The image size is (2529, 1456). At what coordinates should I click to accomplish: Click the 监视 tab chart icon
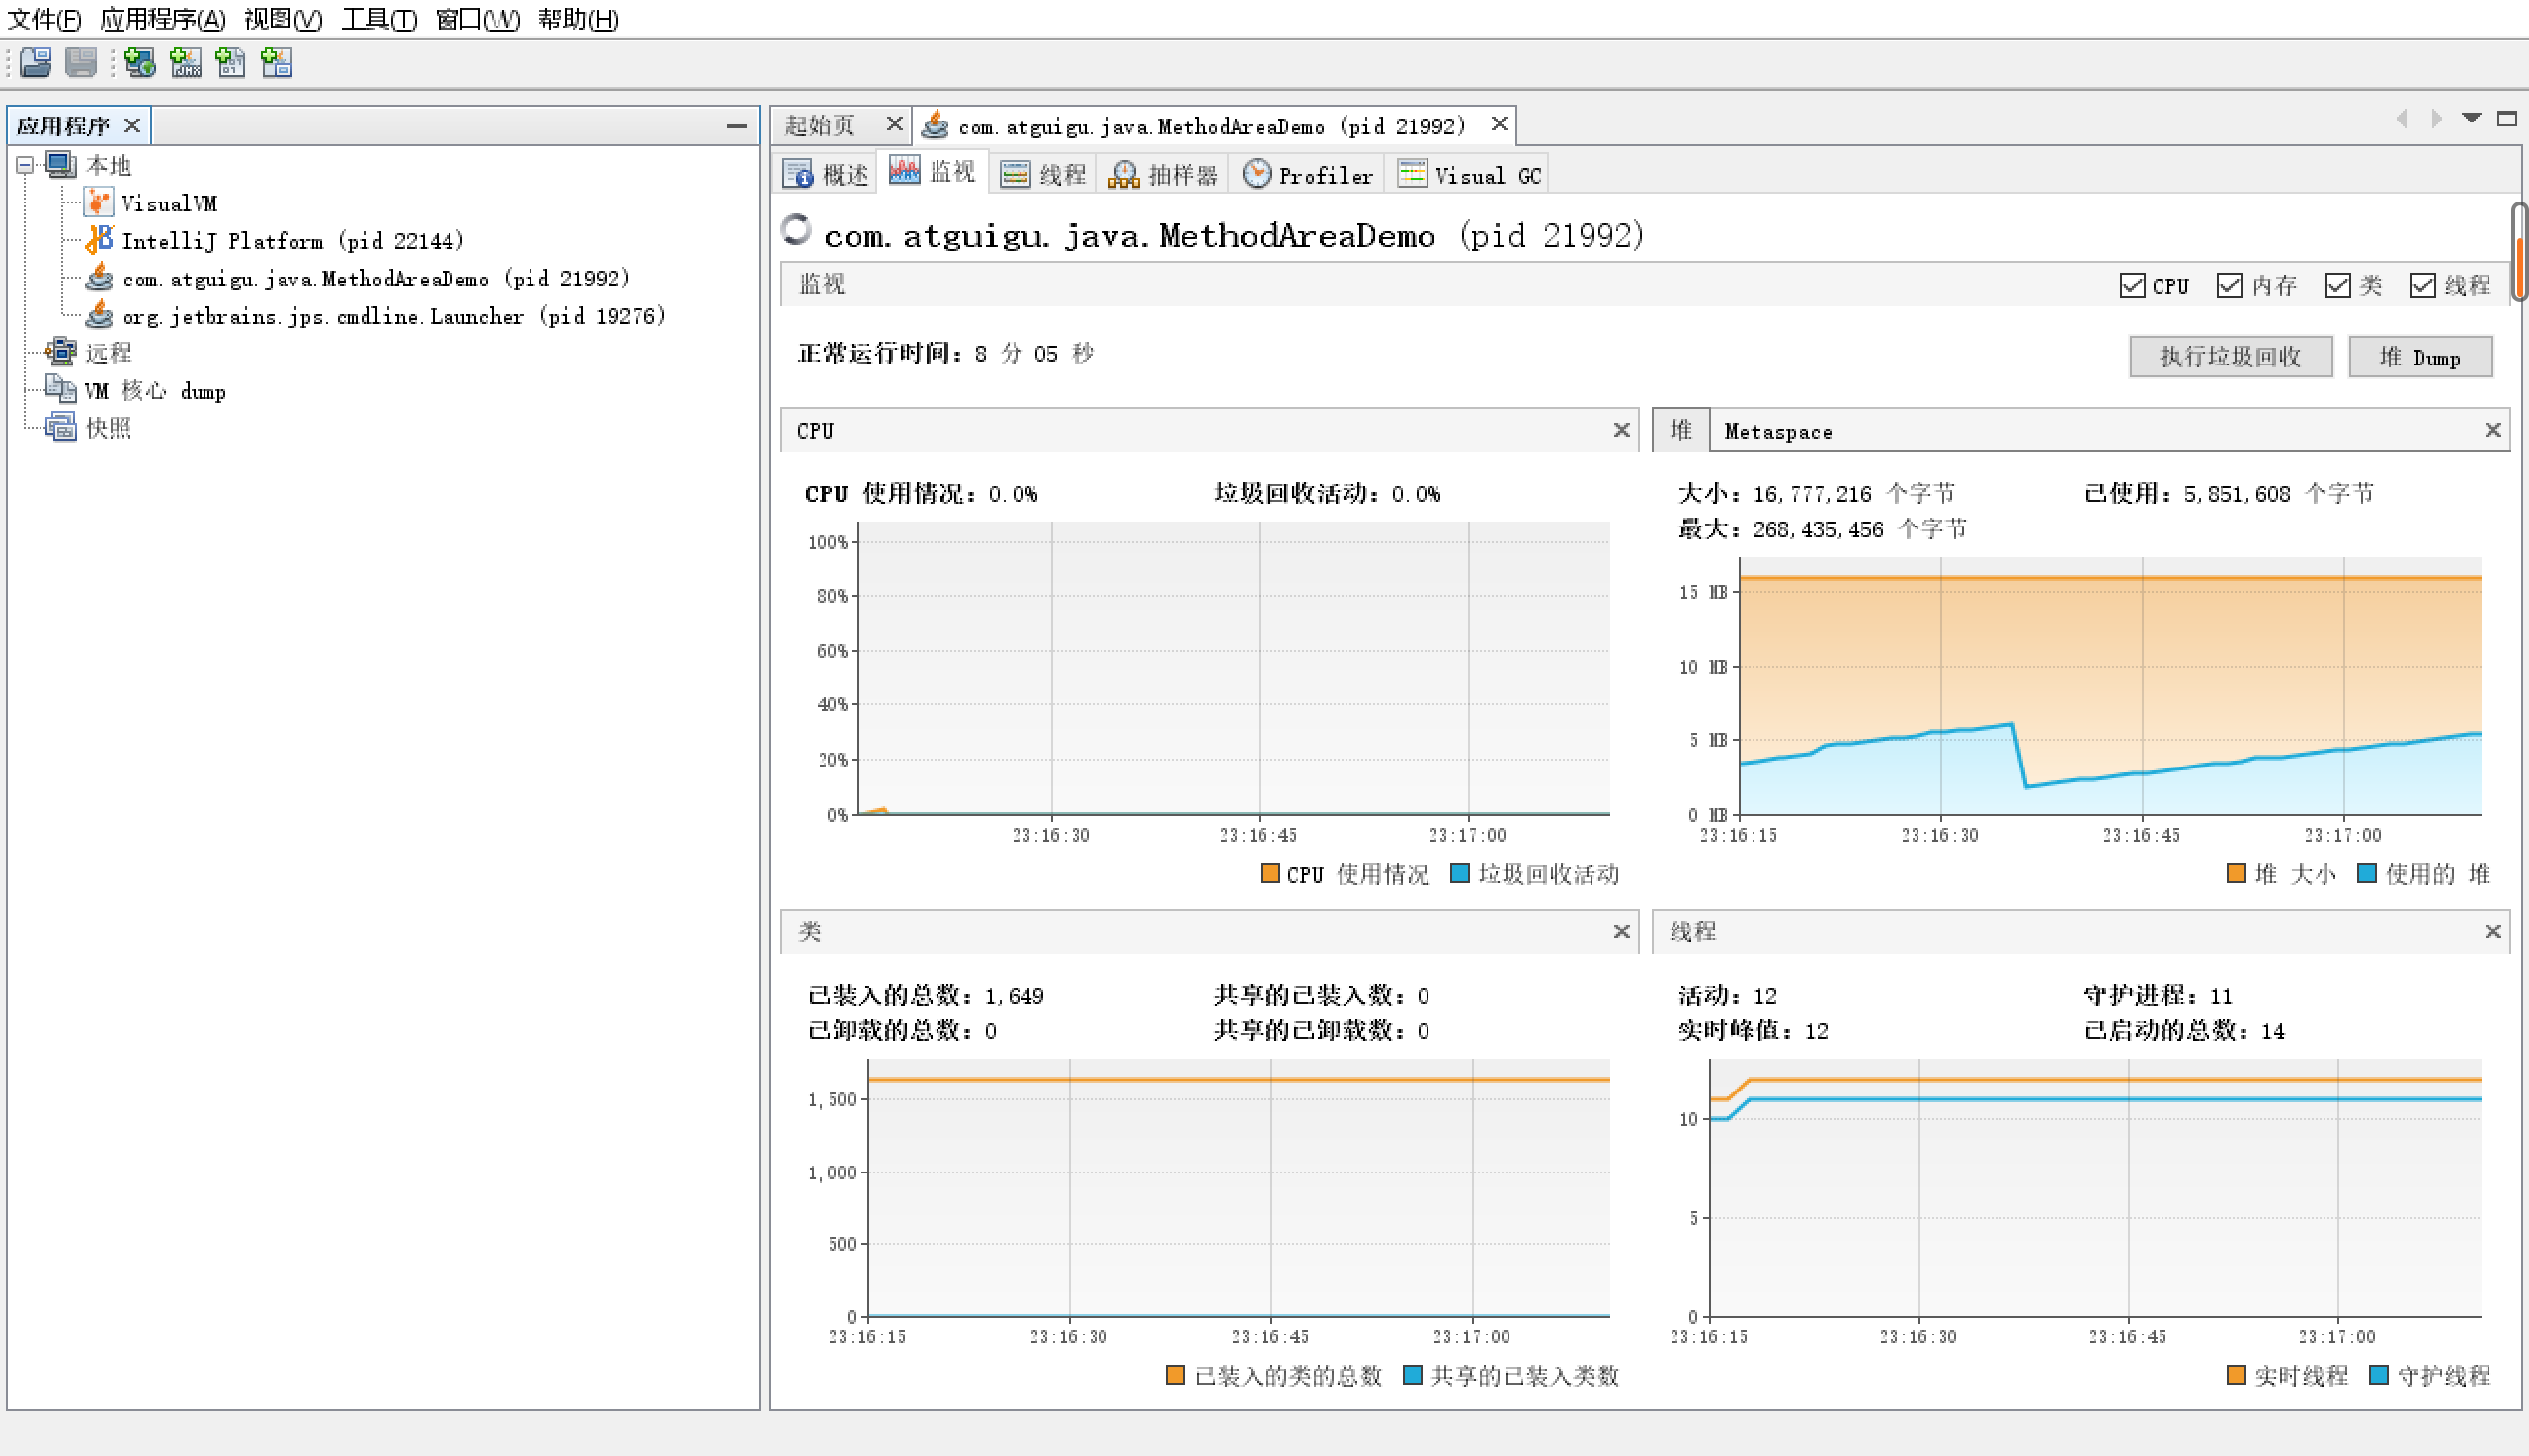[x=904, y=171]
